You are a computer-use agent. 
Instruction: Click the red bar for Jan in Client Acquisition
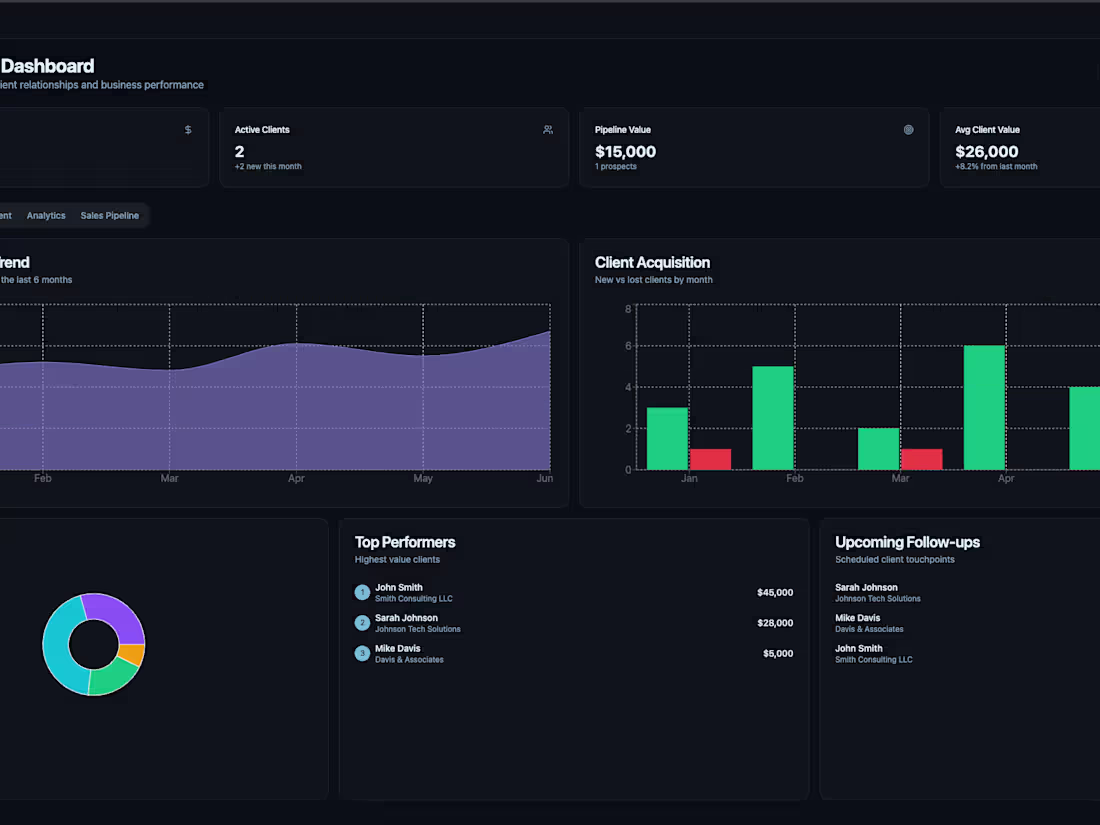(x=711, y=460)
